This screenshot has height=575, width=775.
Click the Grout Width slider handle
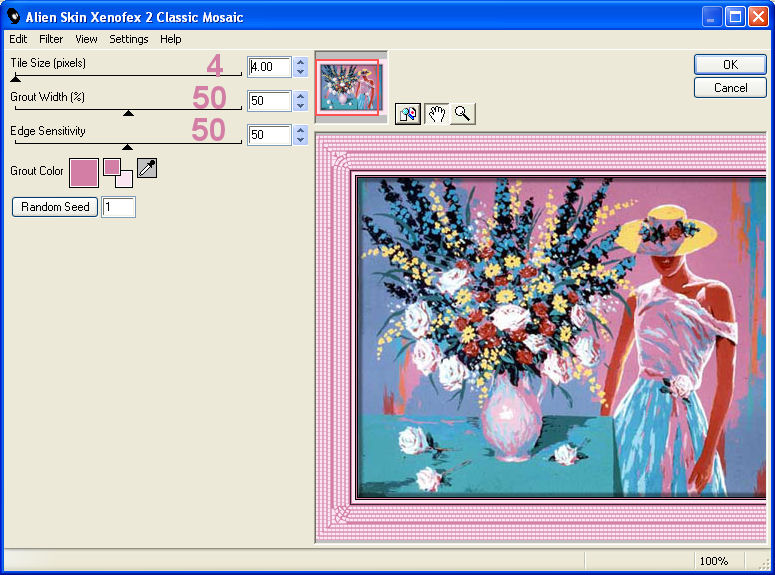(x=129, y=113)
